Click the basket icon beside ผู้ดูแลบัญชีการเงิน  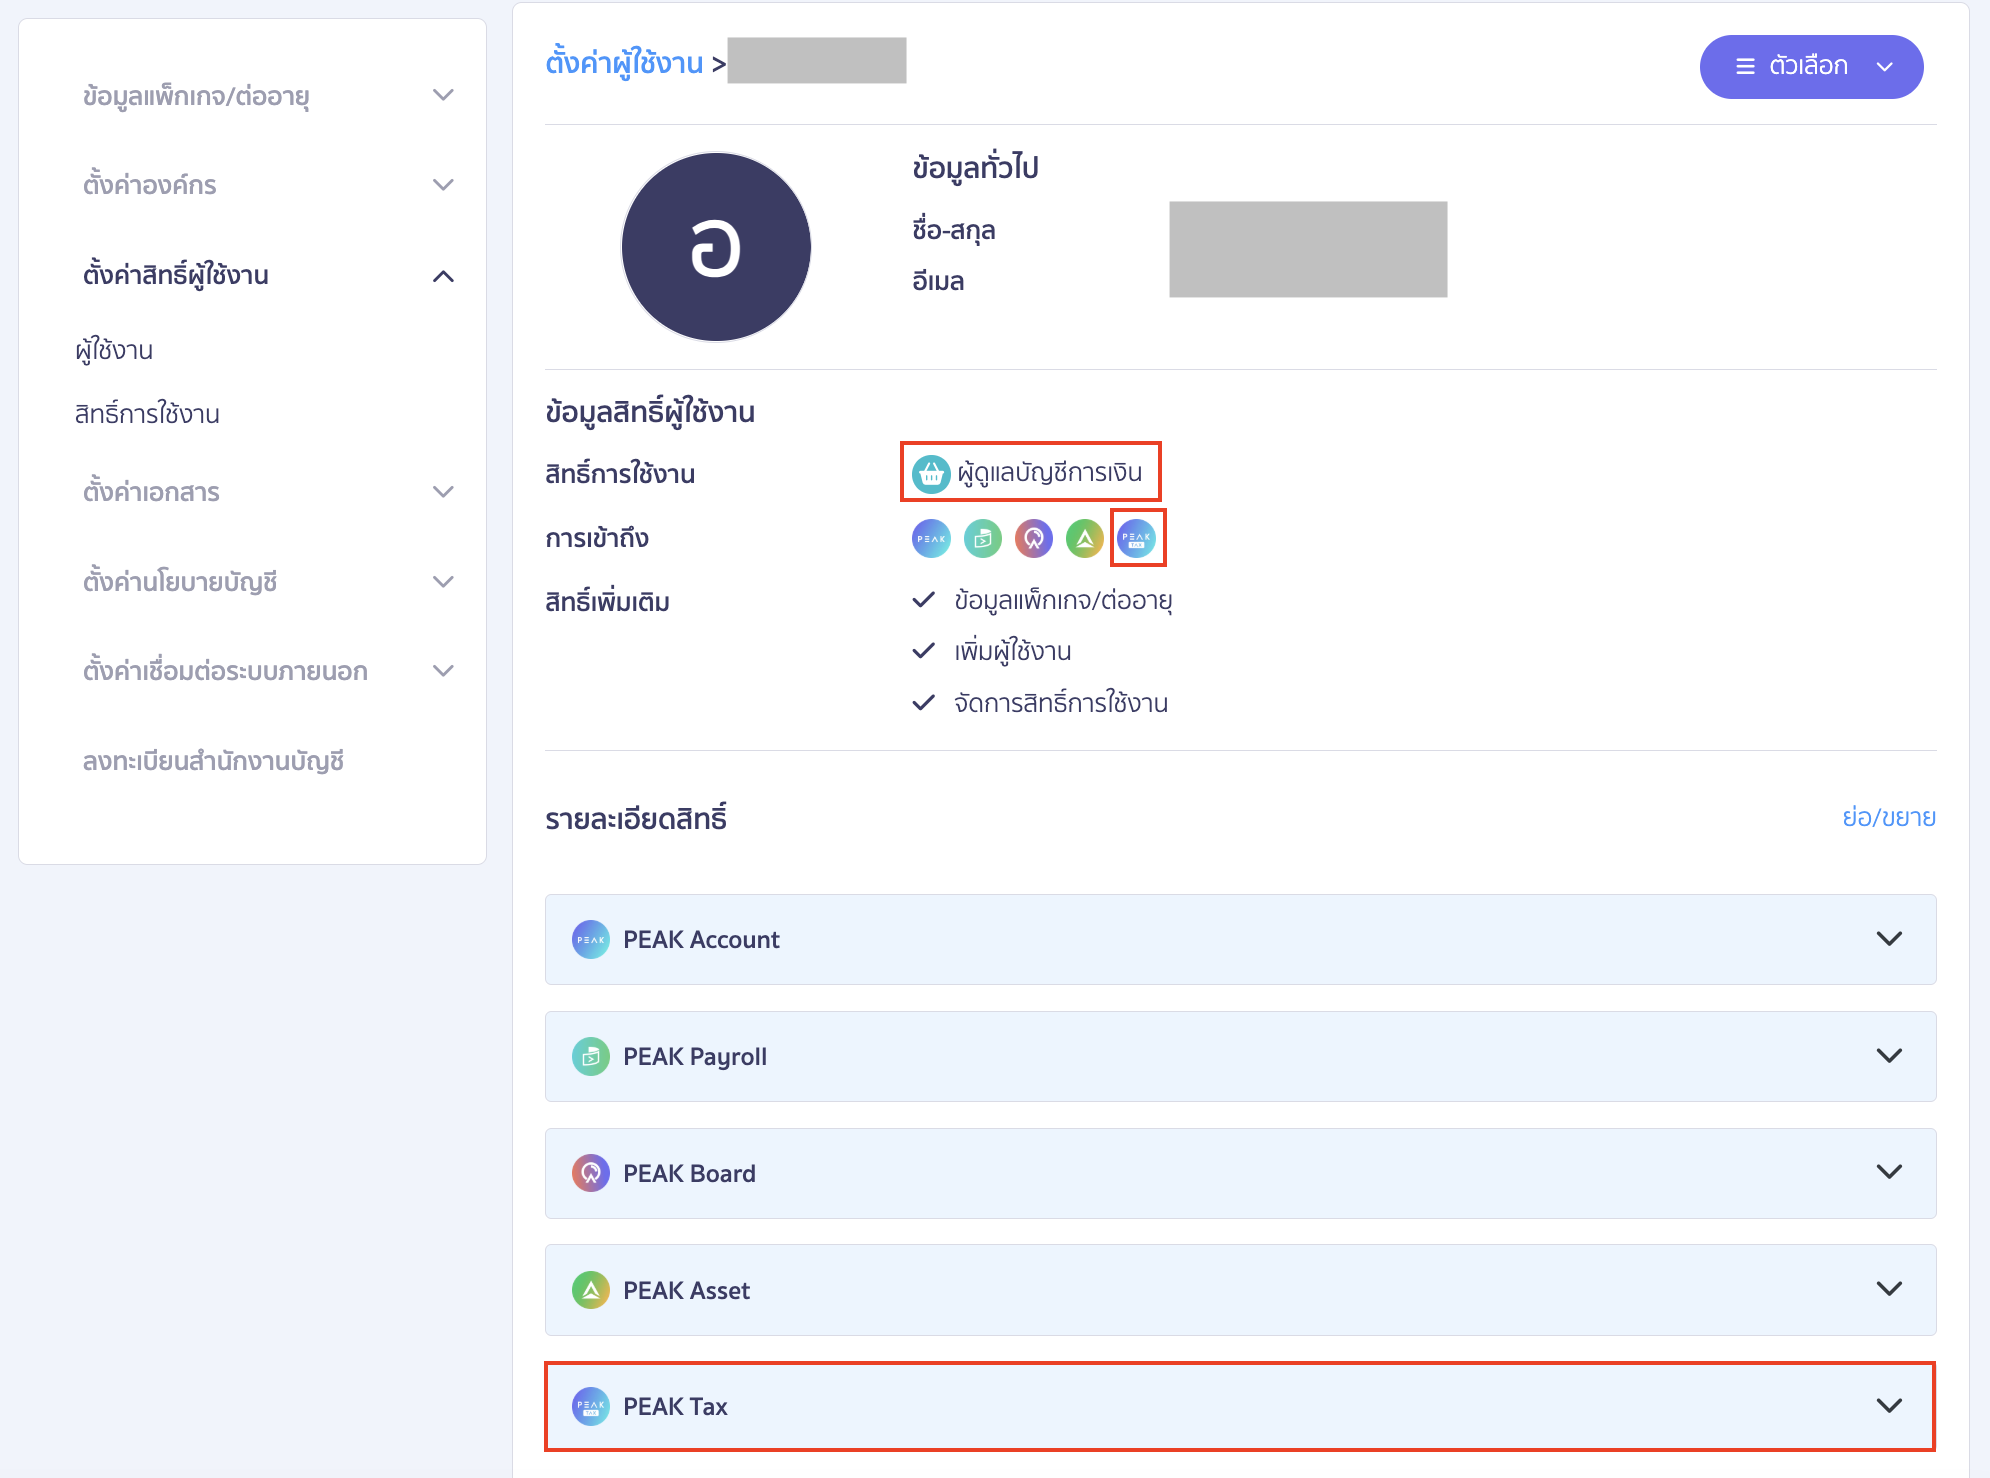point(931,474)
